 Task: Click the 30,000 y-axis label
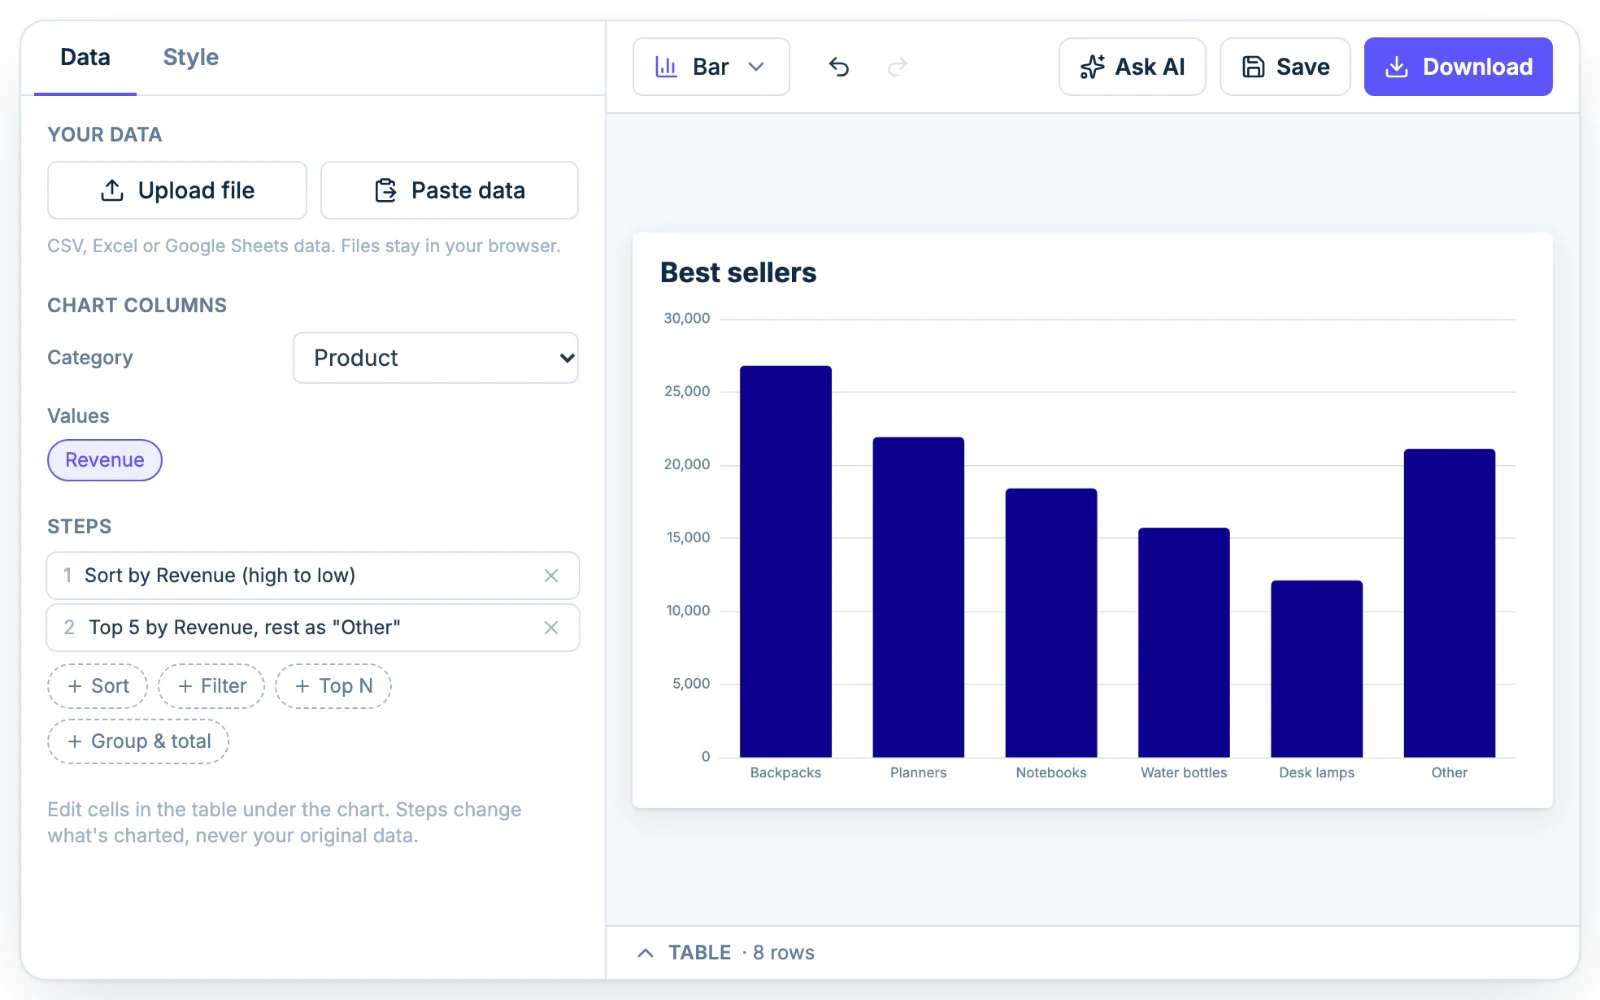[687, 319]
